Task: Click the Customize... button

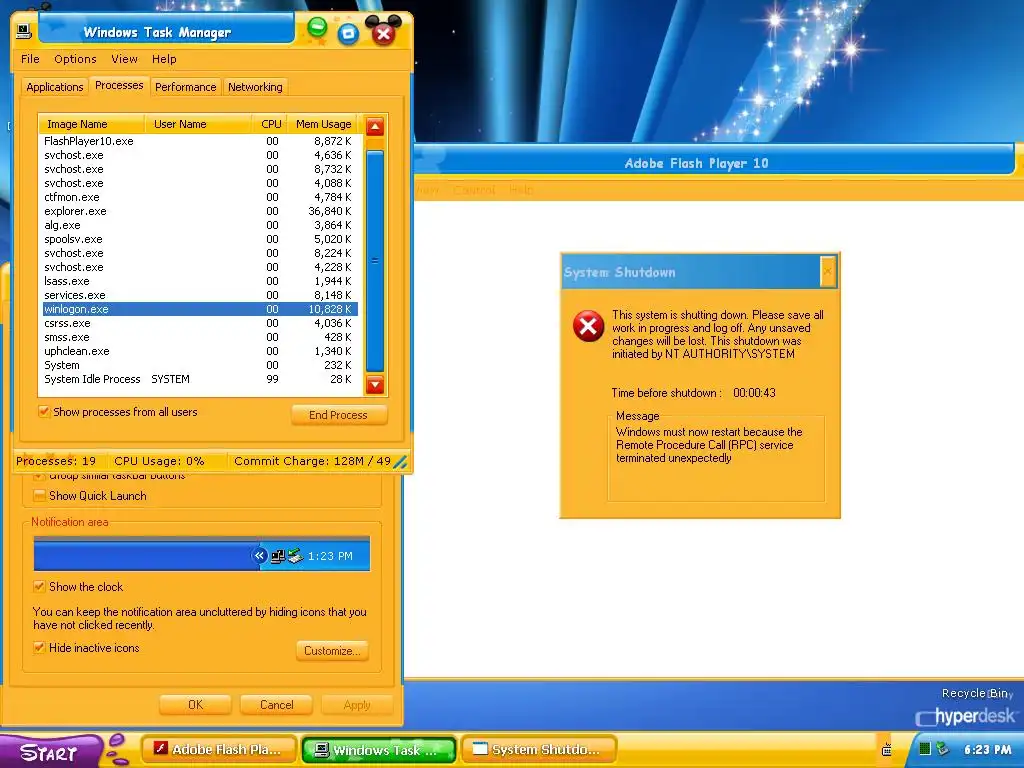Action: click(x=332, y=650)
